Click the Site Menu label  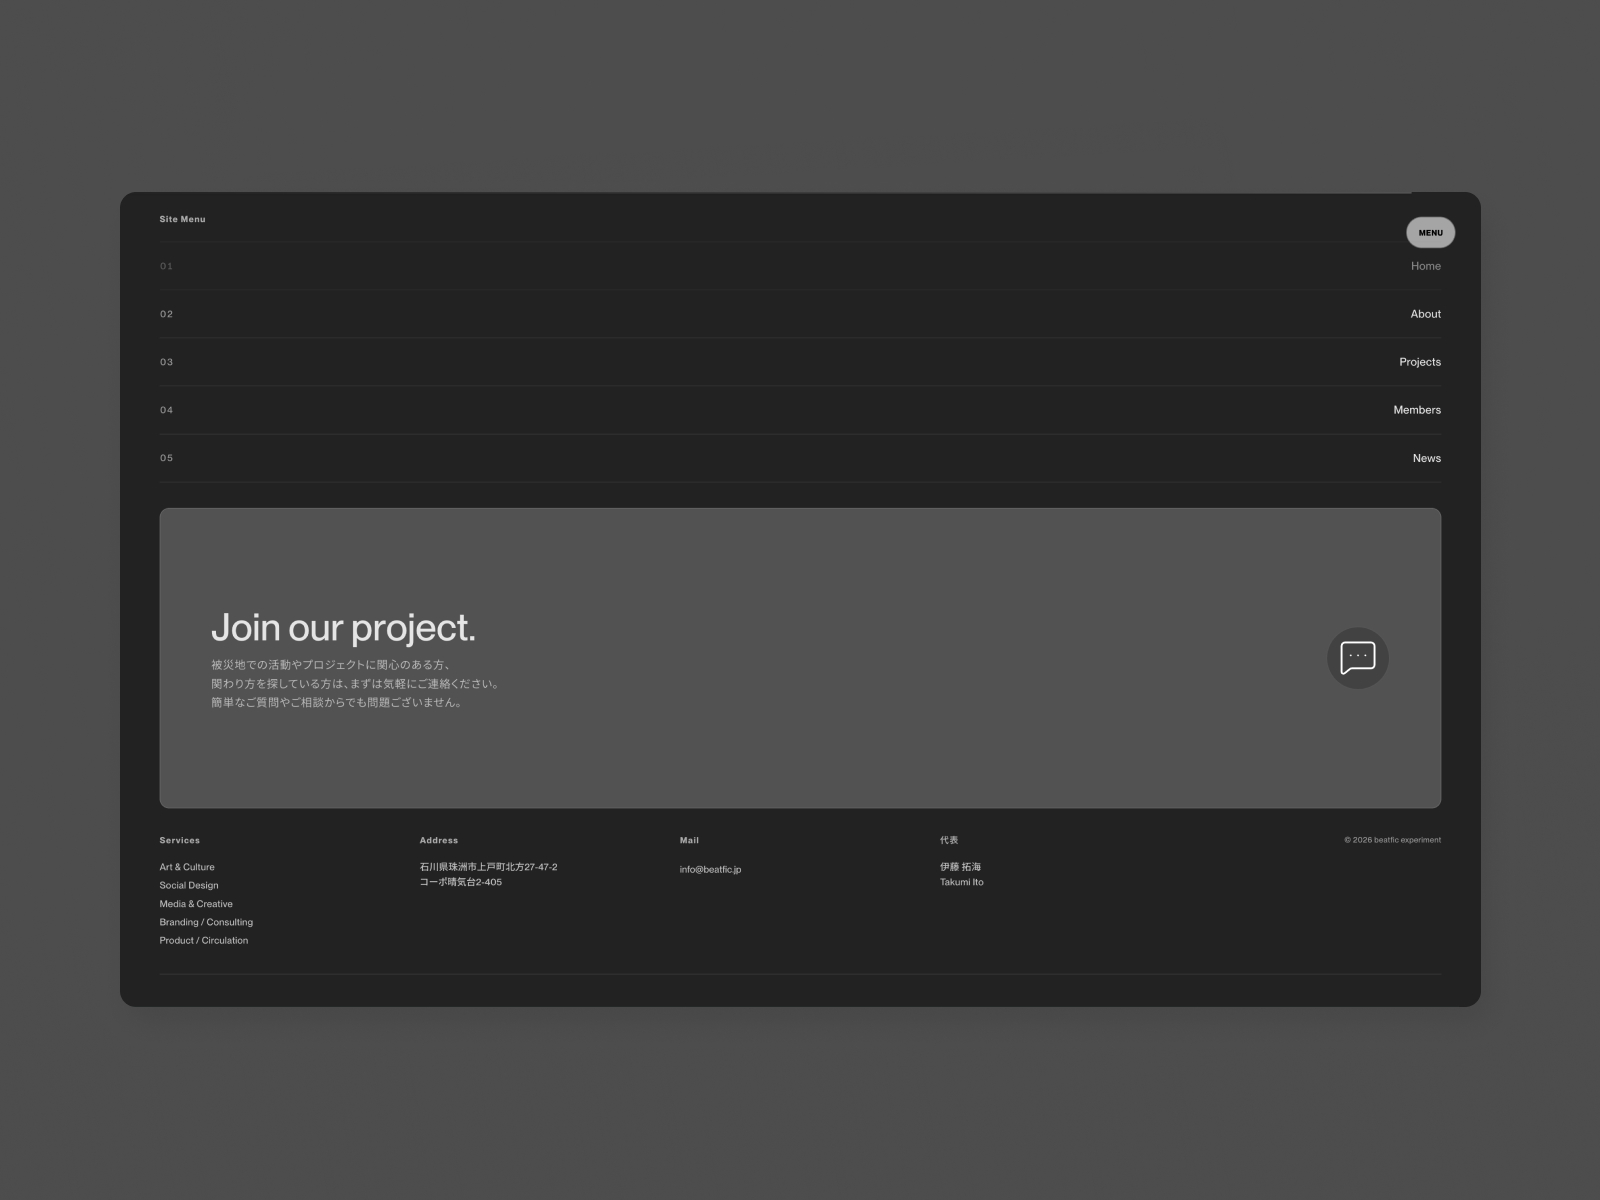(182, 219)
